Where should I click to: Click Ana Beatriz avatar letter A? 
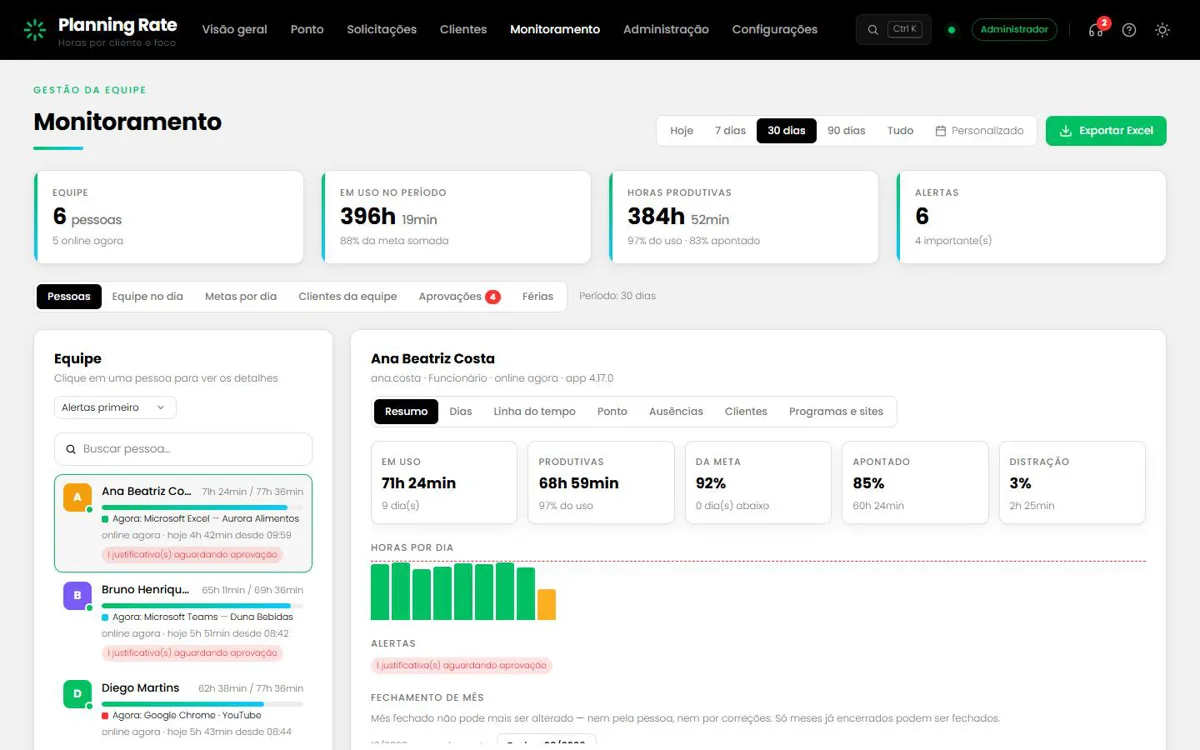point(77,497)
